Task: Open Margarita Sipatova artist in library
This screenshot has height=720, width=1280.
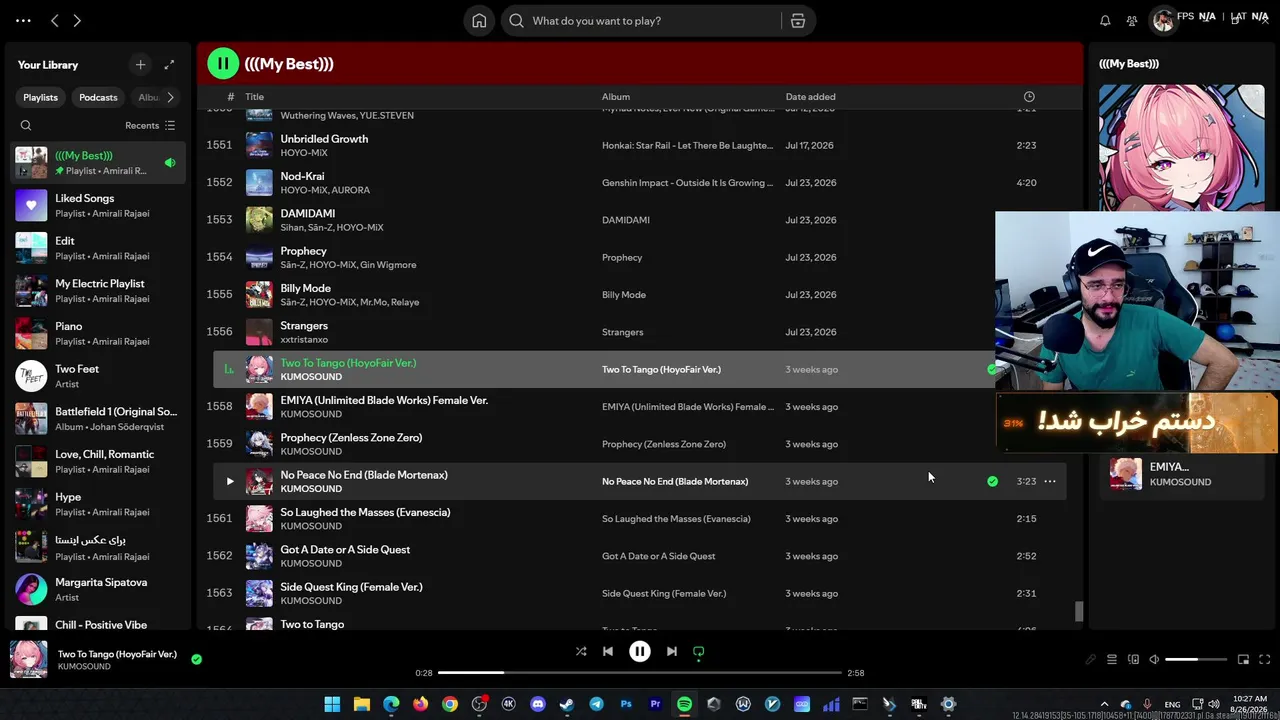Action: [x=96, y=589]
